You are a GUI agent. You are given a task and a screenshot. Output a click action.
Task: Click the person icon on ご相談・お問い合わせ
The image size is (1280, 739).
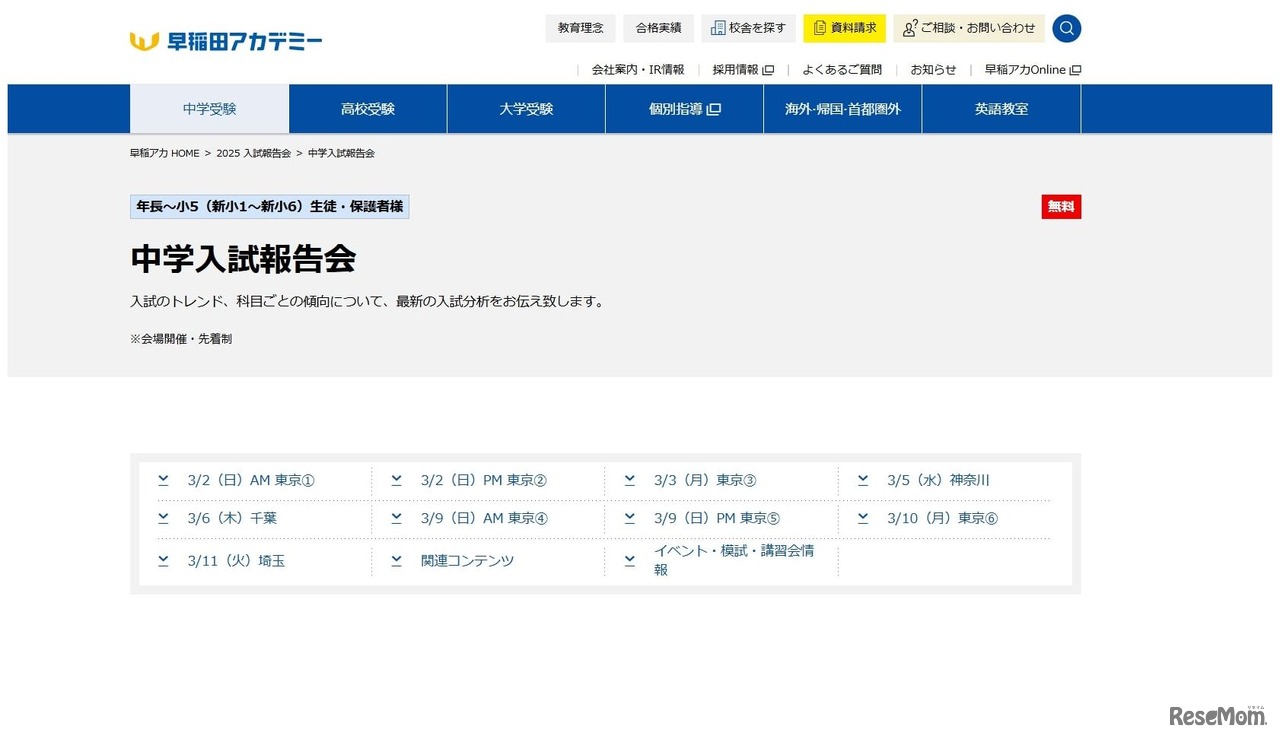[909, 28]
